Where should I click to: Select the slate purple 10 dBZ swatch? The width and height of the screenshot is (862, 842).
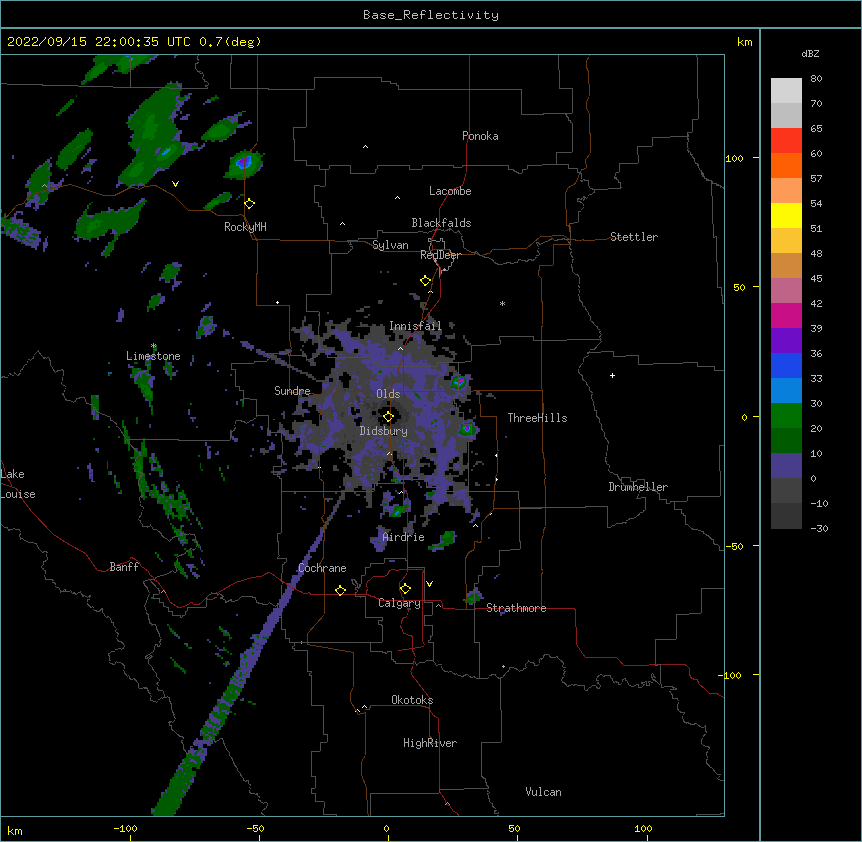pos(786,466)
